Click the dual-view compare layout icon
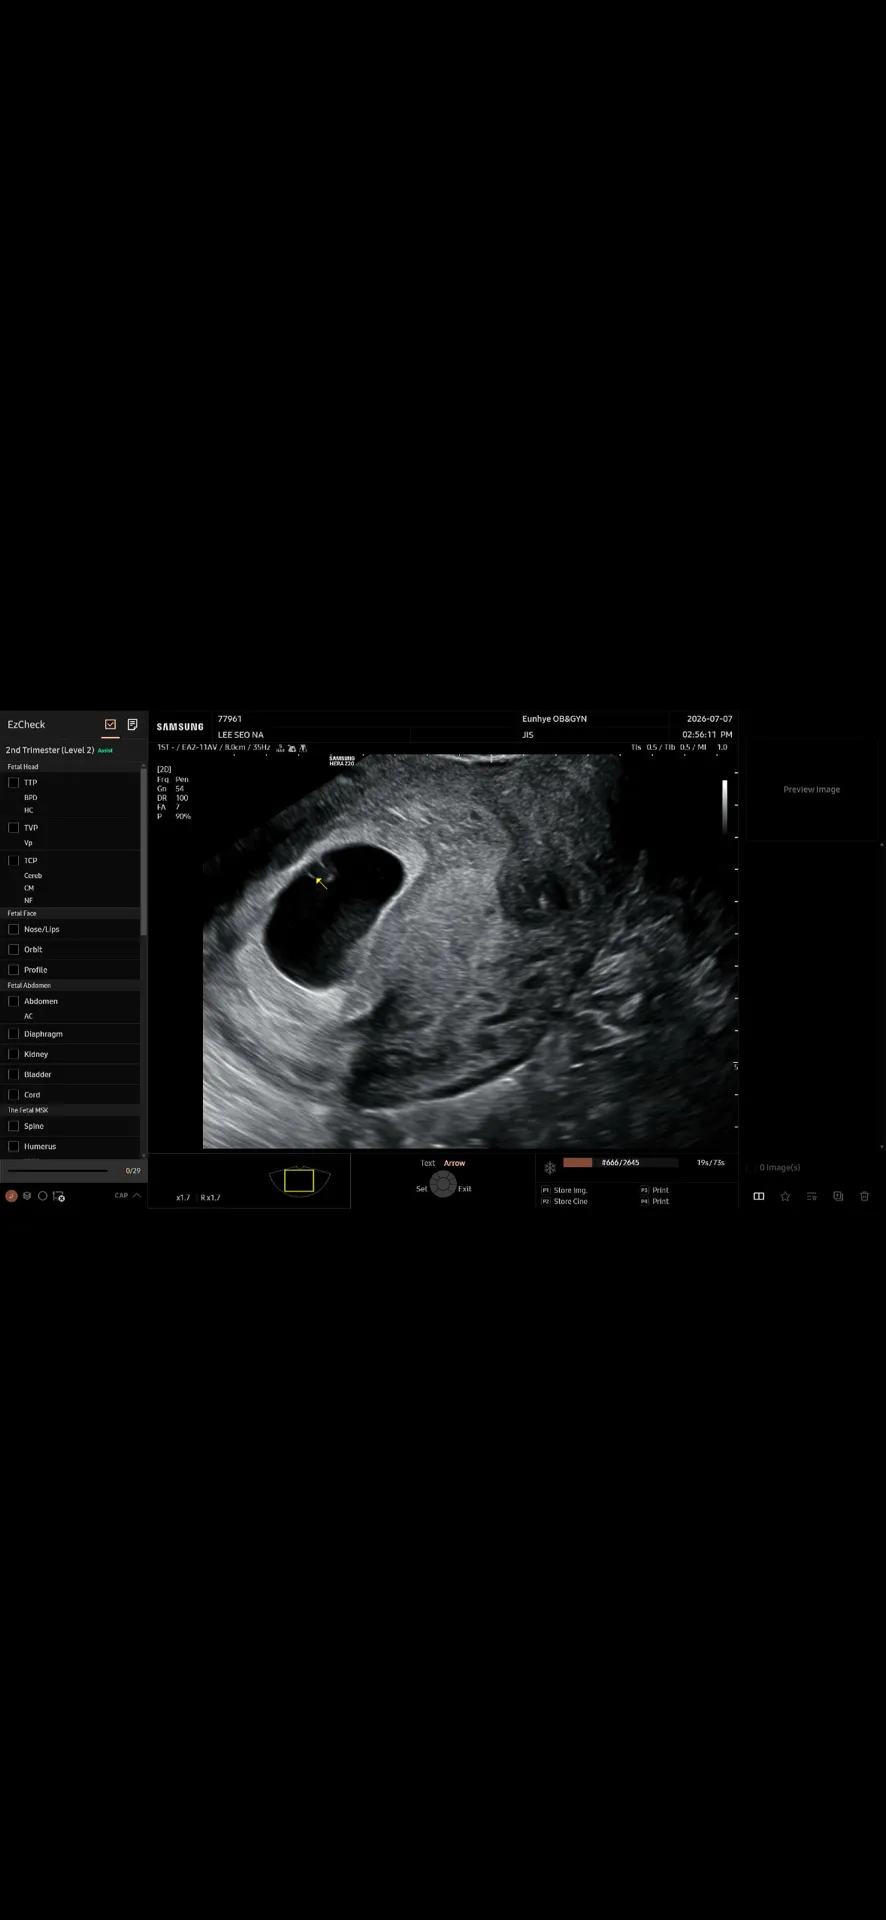The width and height of the screenshot is (886, 1920). (759, 1196)
